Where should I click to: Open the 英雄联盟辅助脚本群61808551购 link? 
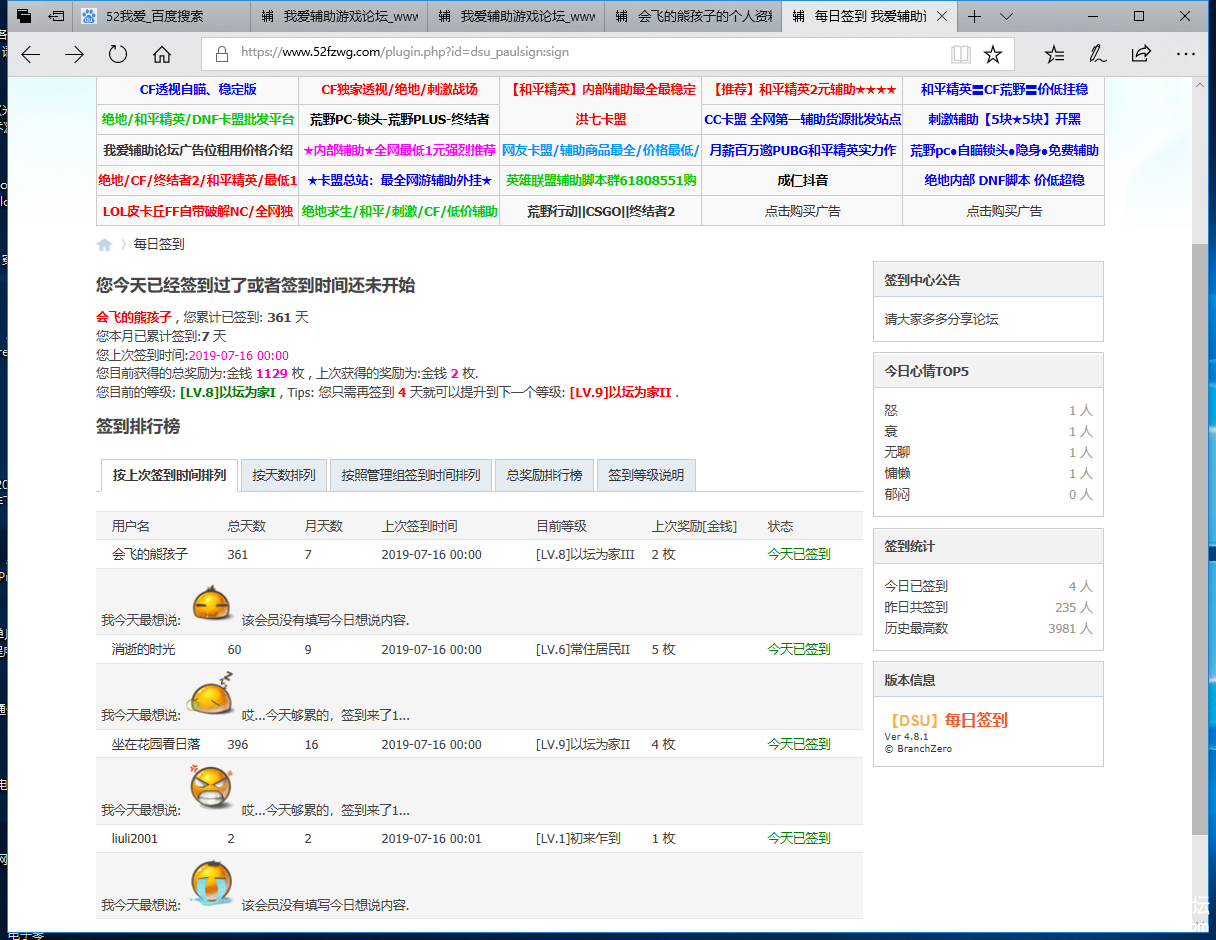click(x=601, y=181)
